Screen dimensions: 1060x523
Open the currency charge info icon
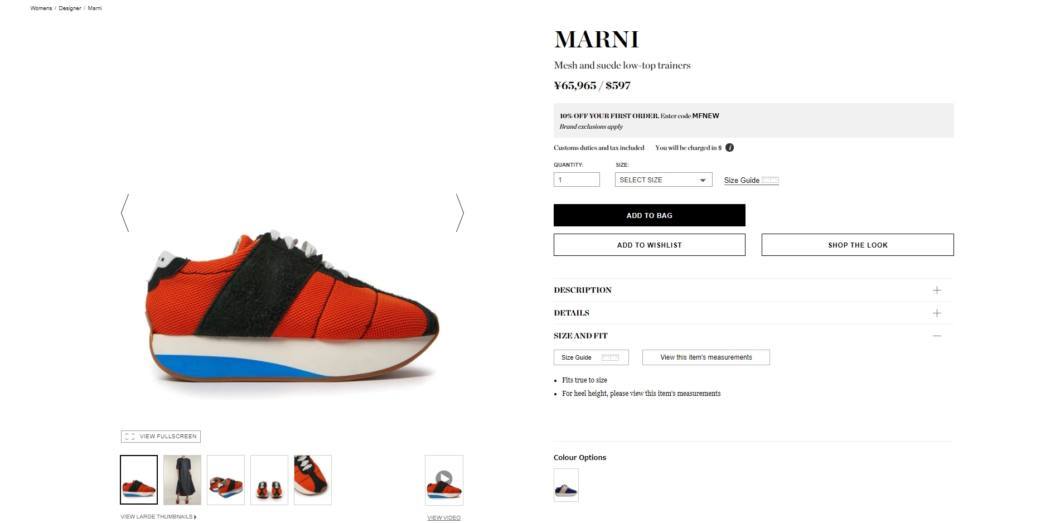click(x=729, y=147)
